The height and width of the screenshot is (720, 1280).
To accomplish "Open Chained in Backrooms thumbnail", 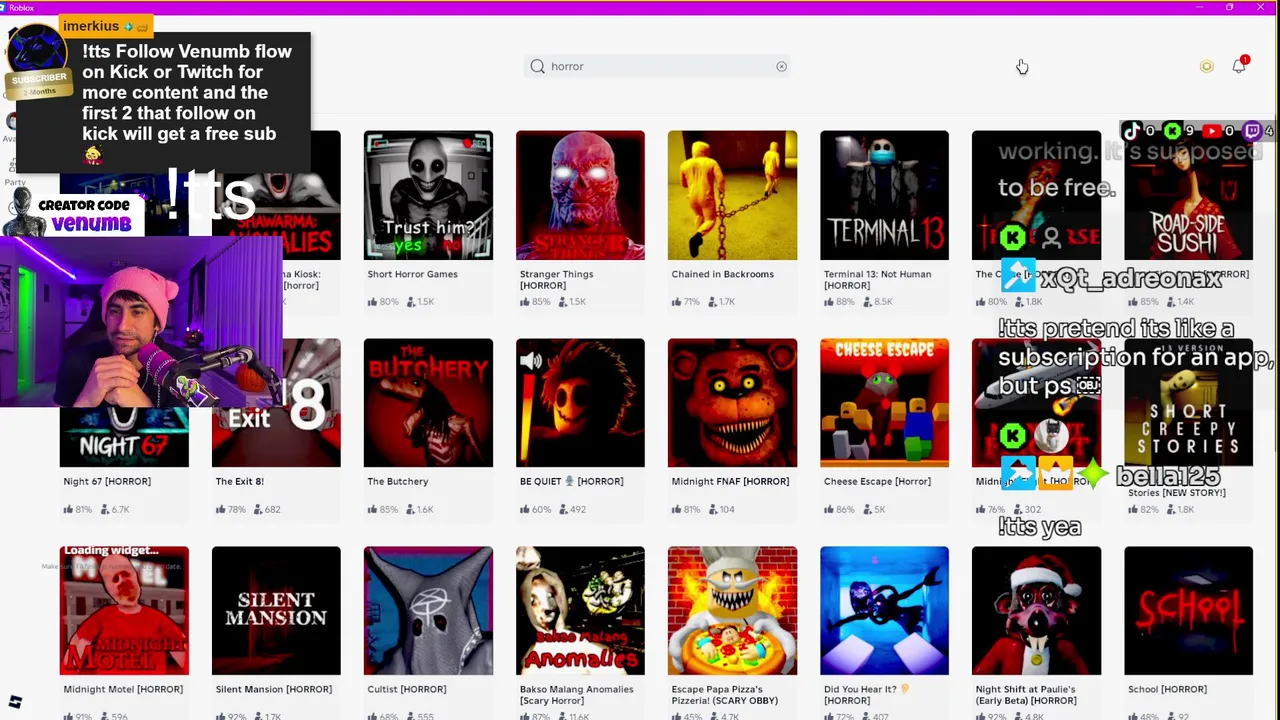I will (x=732, y=195).
